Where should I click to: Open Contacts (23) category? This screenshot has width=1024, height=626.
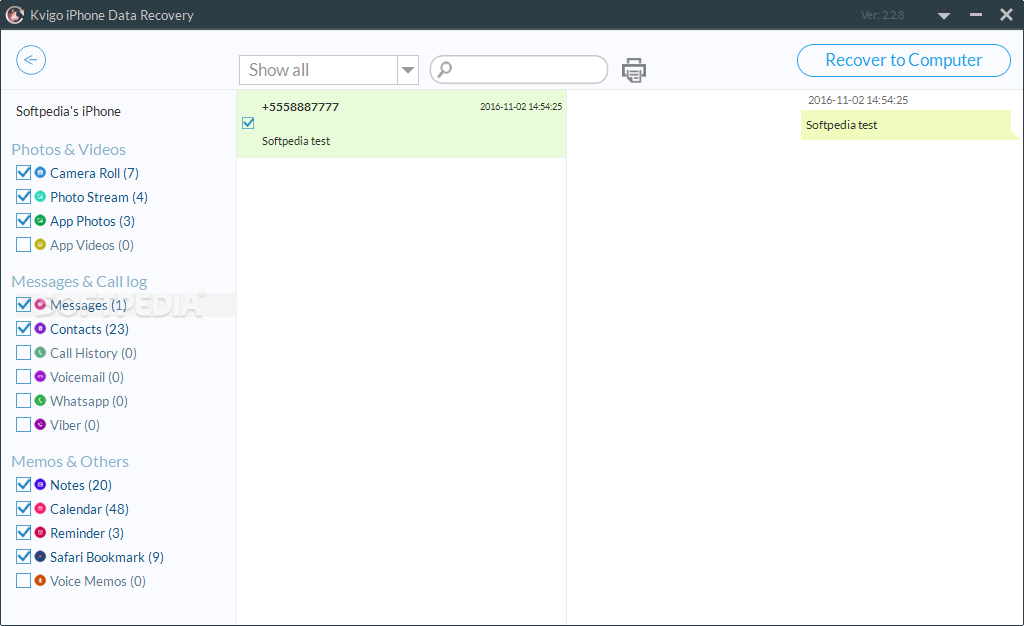[89, 329]
